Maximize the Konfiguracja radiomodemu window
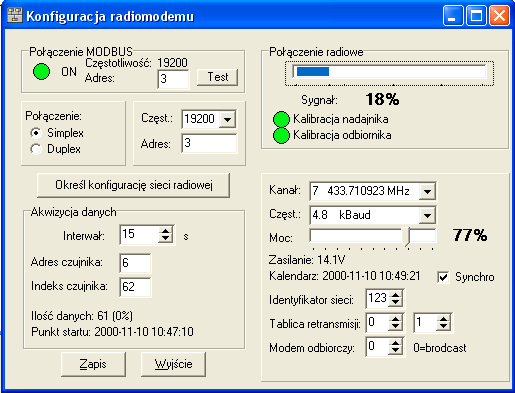515x393 pixels. 476,15
